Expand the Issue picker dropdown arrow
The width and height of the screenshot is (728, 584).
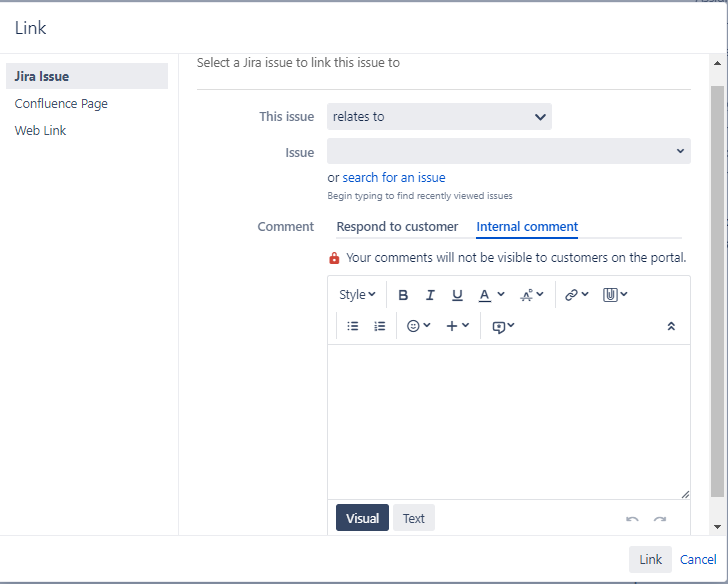coord(680,151)
